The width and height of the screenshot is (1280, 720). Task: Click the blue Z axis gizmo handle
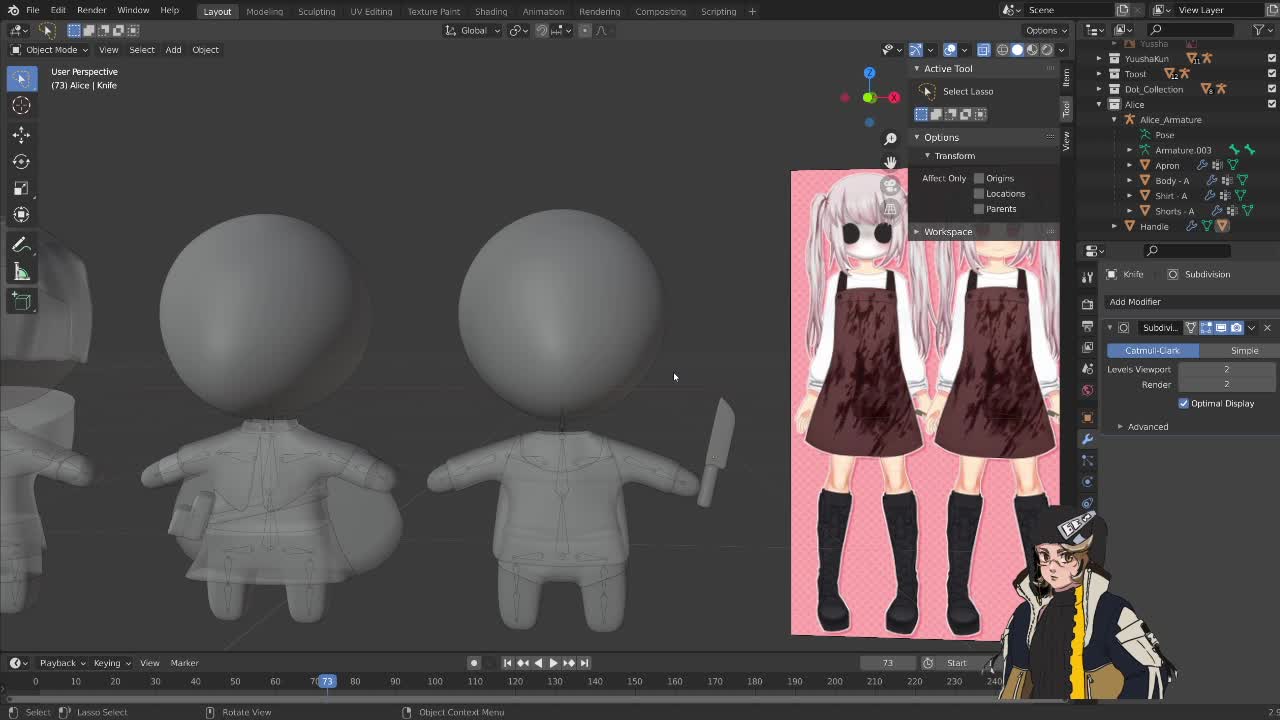pos(869,73)
